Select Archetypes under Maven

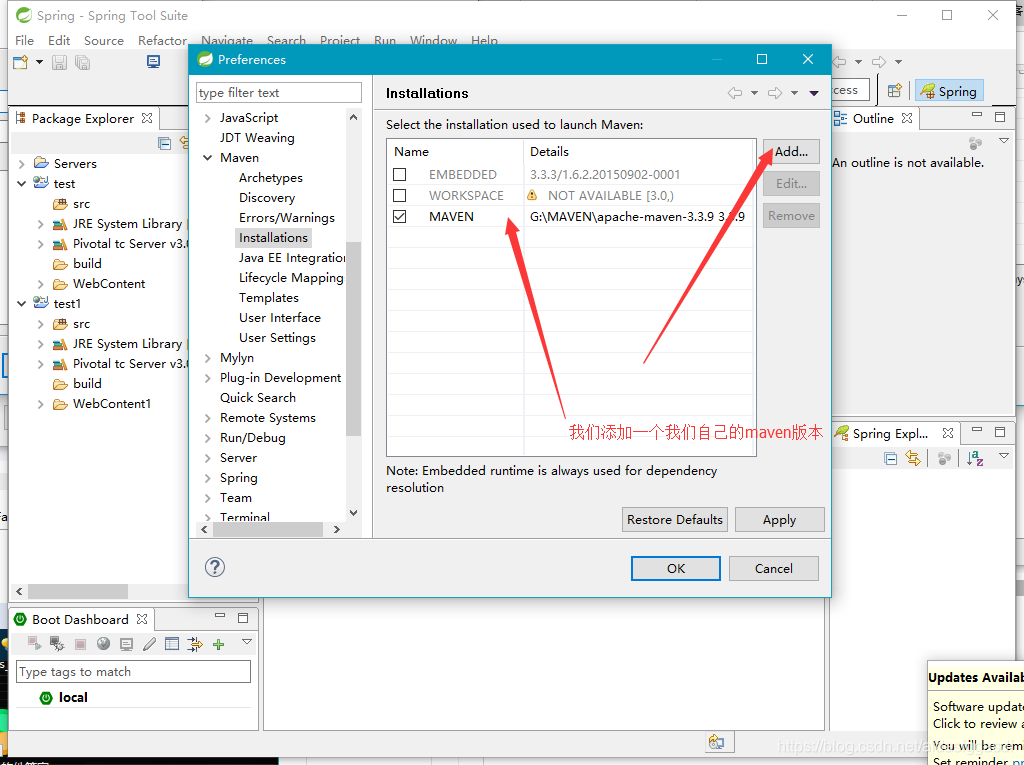270,178
